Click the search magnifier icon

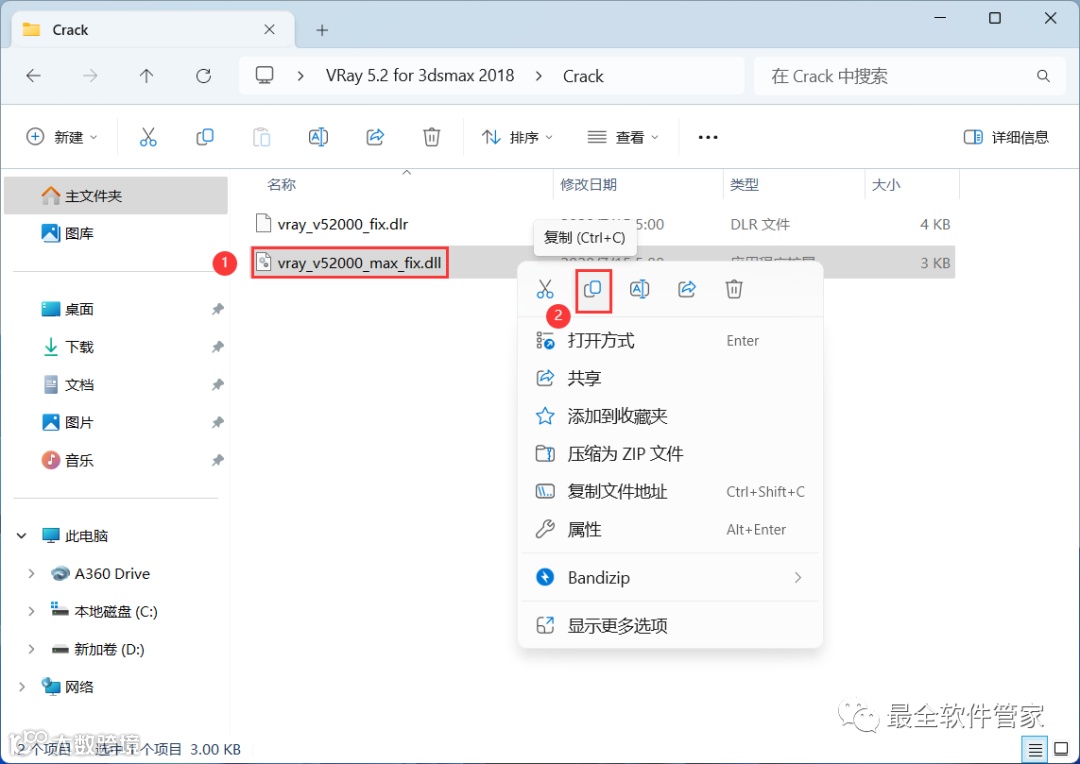pos(1043,76)
